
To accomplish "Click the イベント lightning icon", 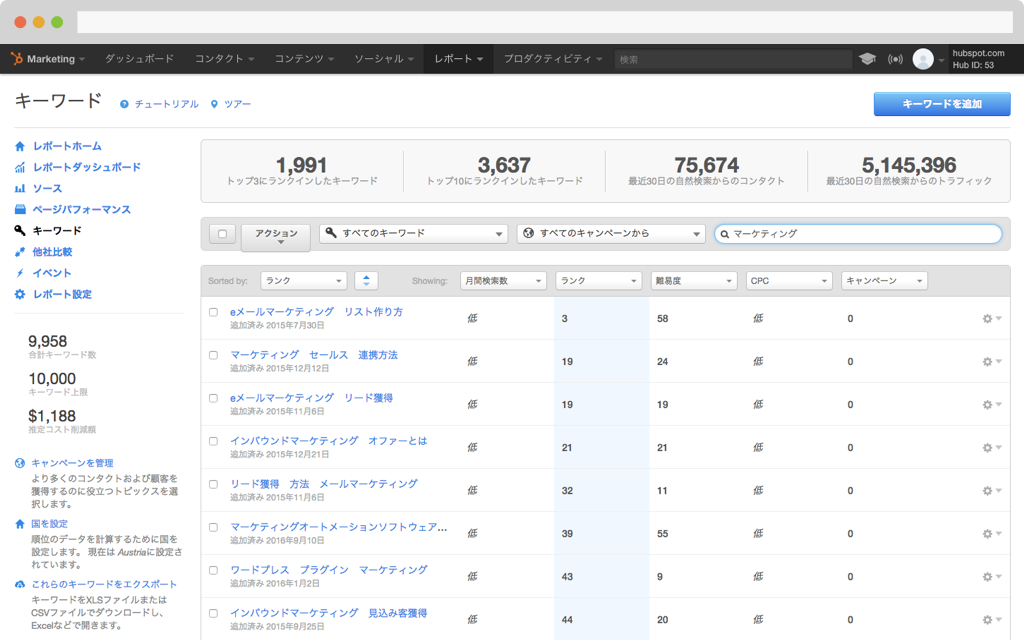I will (20, 273).
